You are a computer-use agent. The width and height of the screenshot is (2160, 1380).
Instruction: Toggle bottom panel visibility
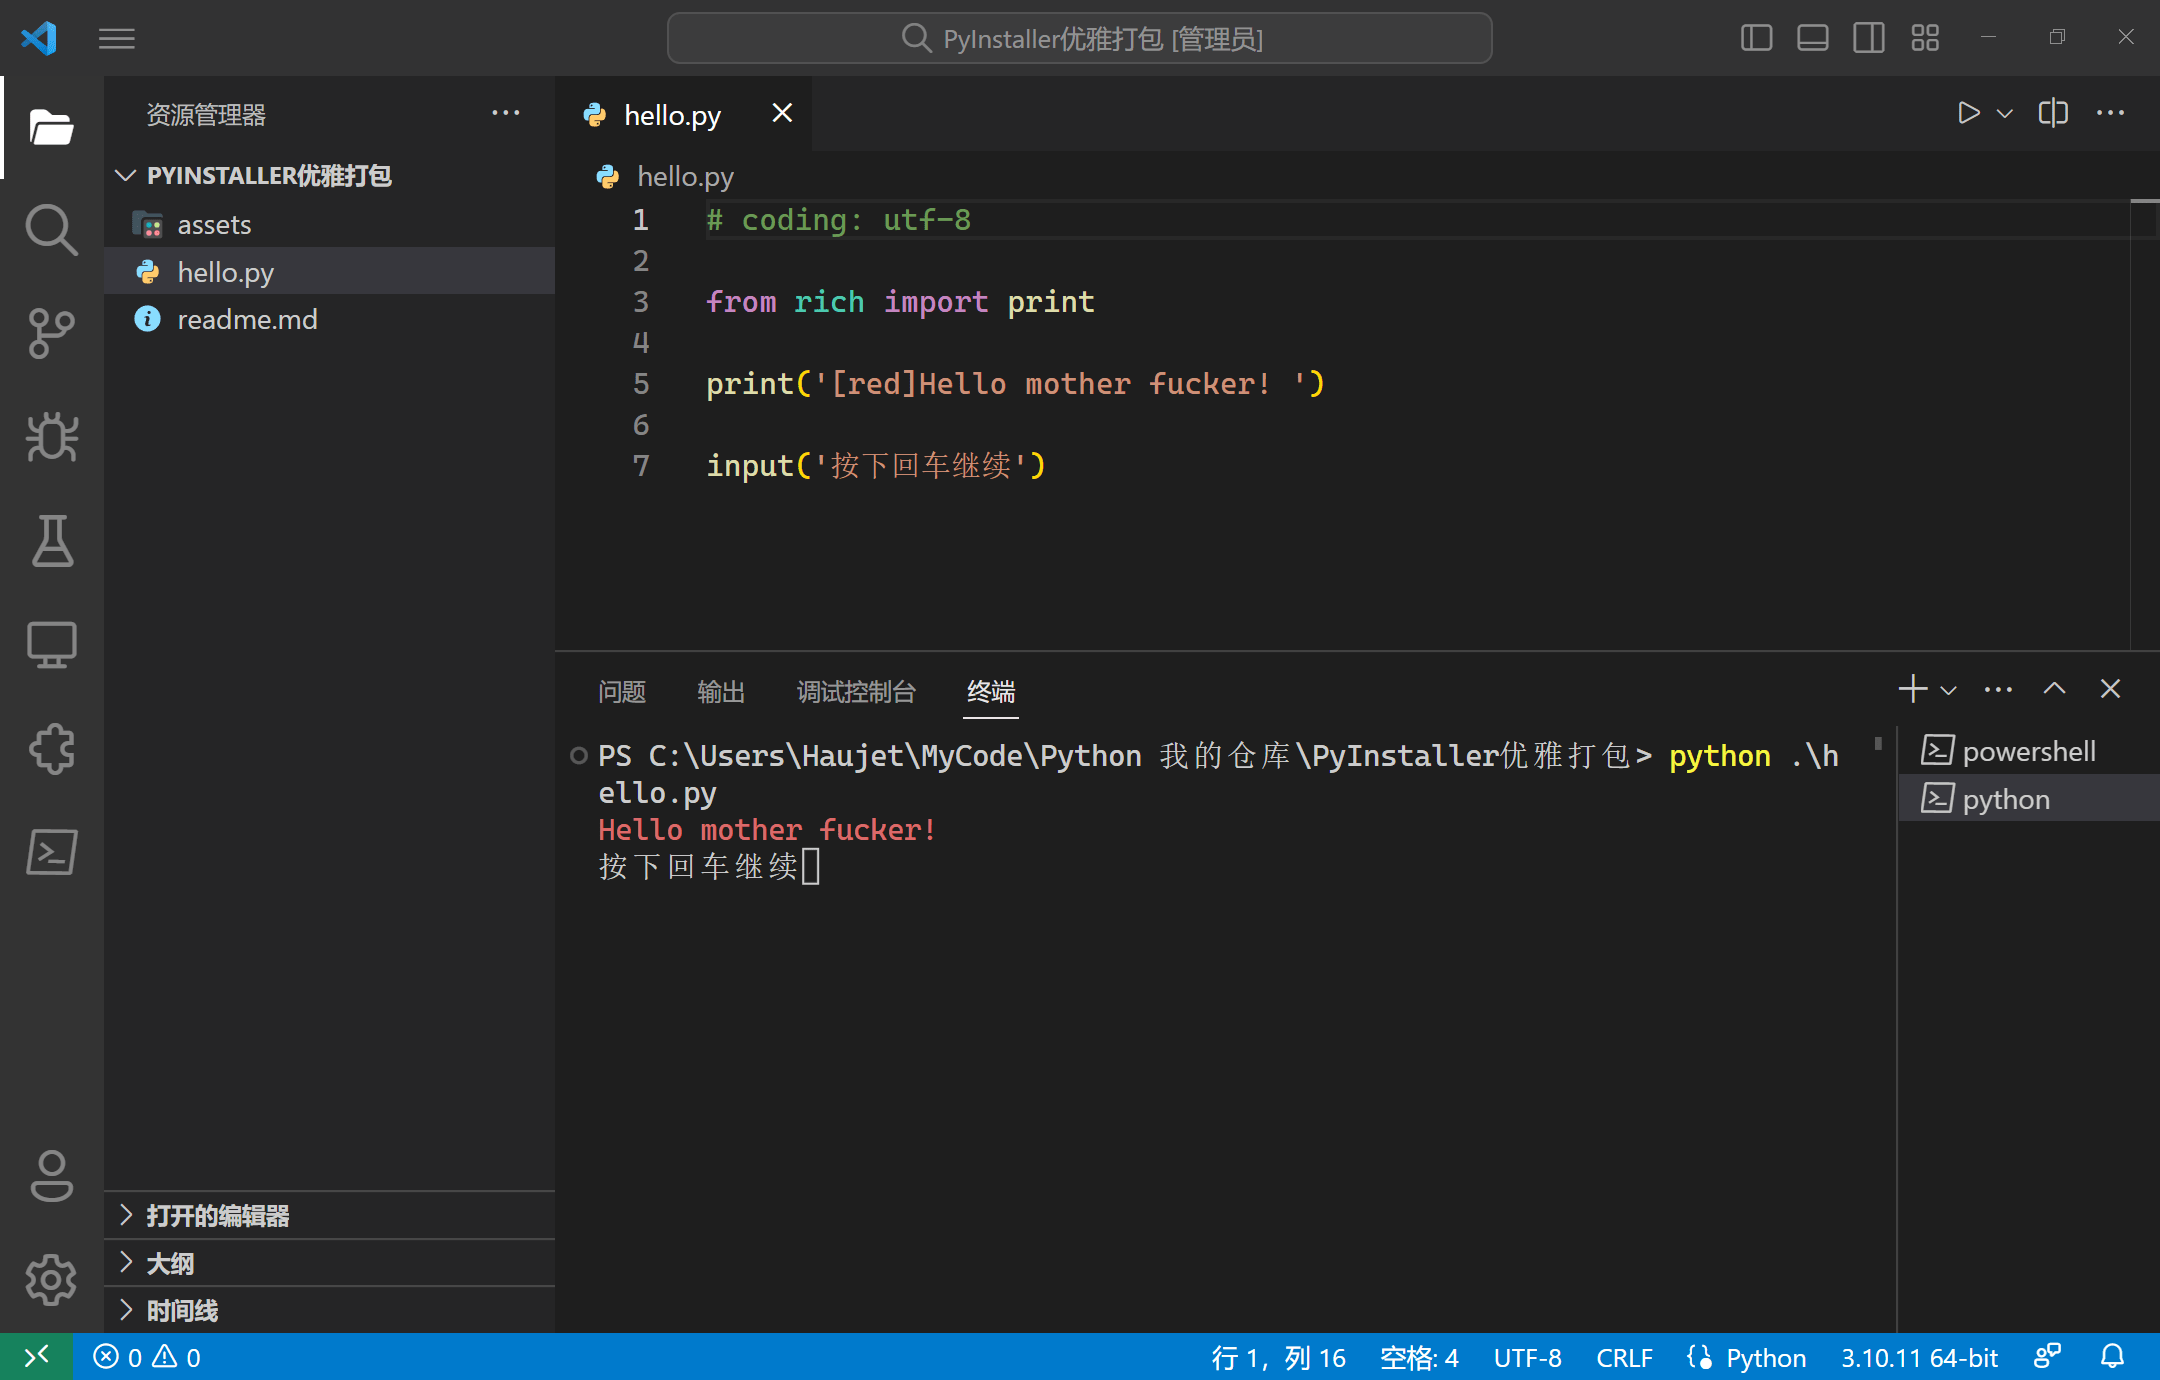click(1812, 38)
